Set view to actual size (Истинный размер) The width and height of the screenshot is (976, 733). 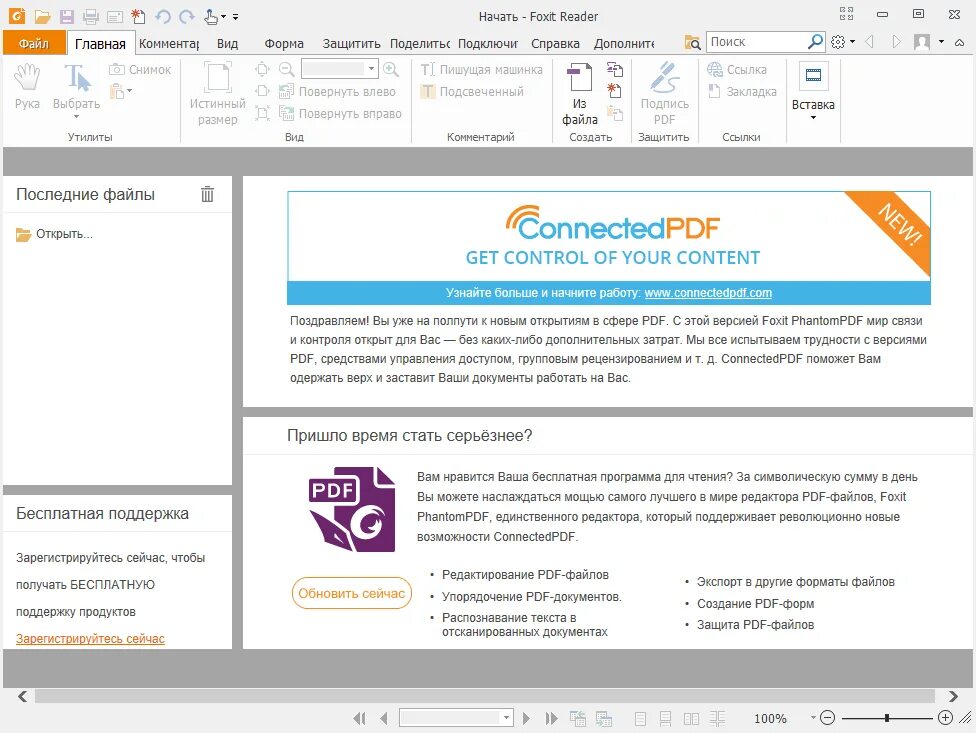click(217, 93)
